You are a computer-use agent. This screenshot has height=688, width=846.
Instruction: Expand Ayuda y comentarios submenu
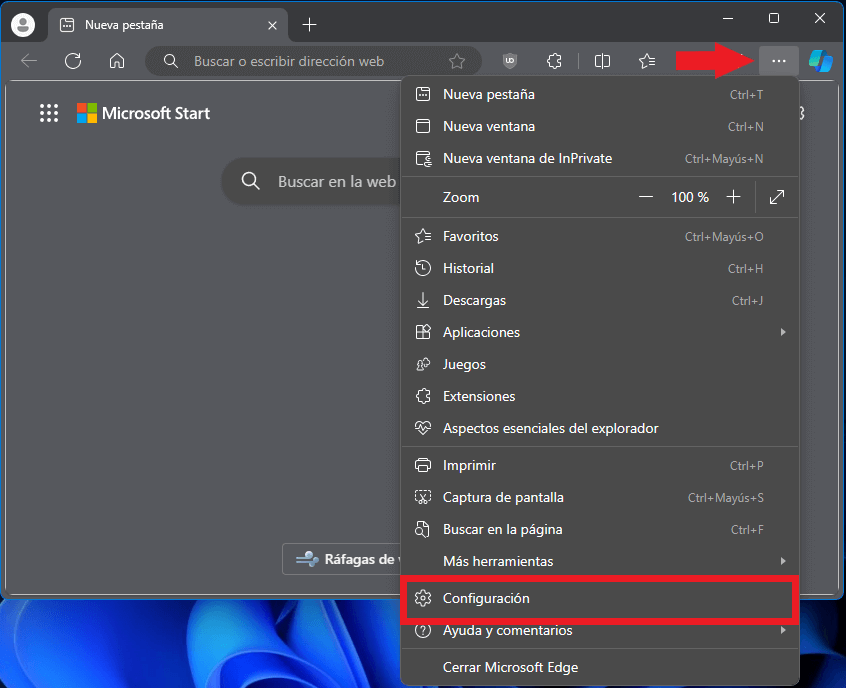click(x=600, y=631)
